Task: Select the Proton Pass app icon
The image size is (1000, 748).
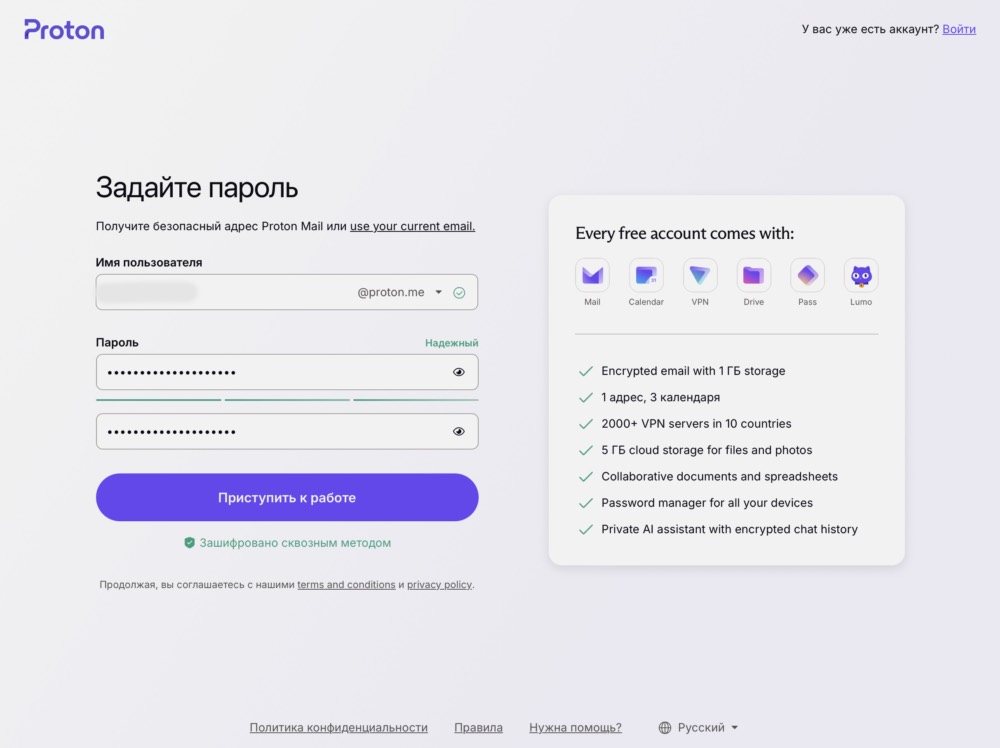Action: click(x=807, y=275)
